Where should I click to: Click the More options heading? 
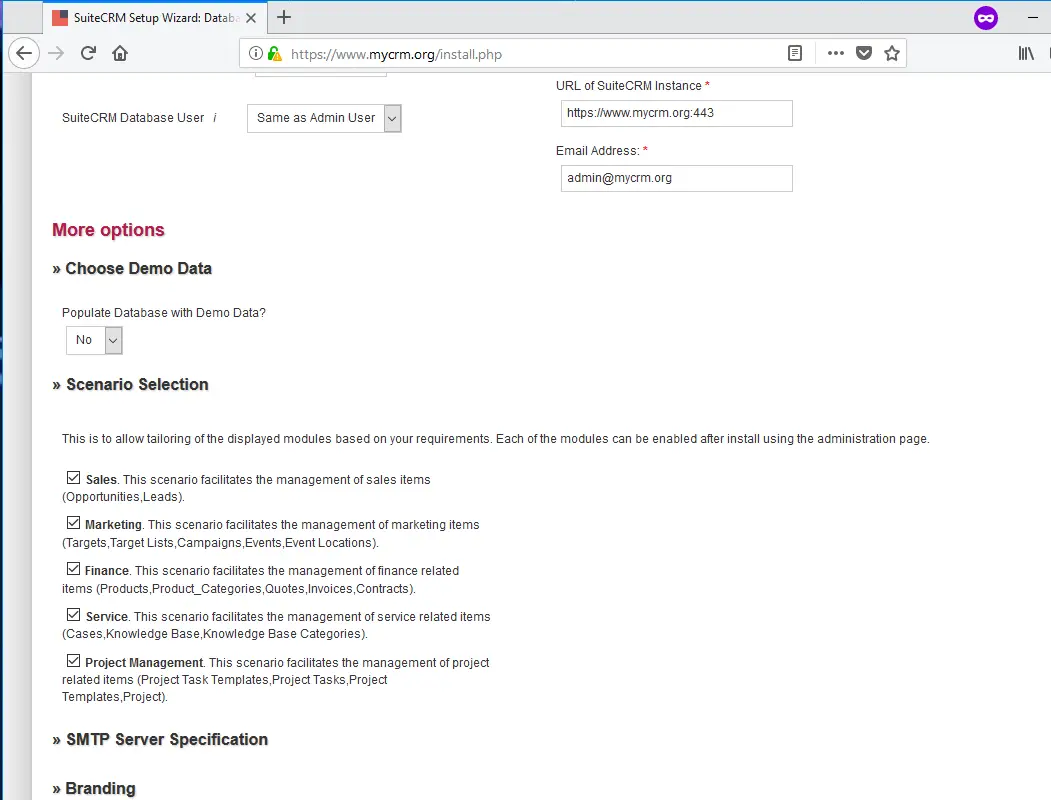109,230
